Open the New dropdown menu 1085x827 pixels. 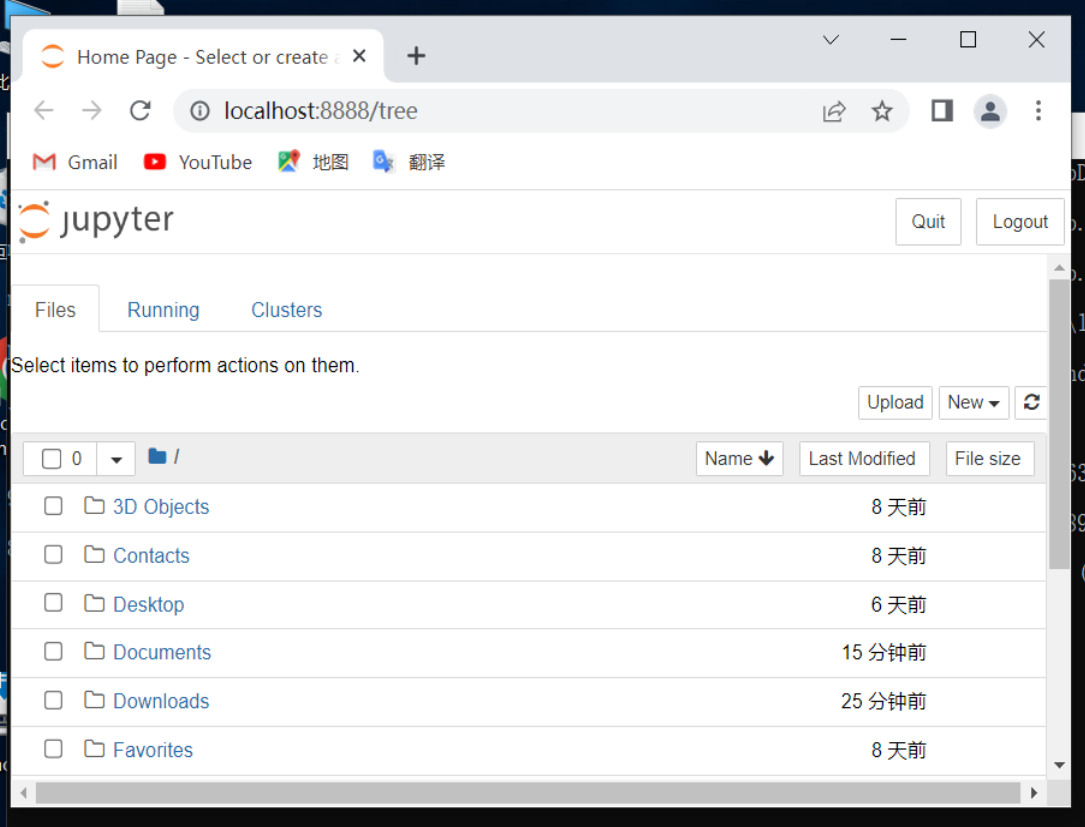click(973, 402)
